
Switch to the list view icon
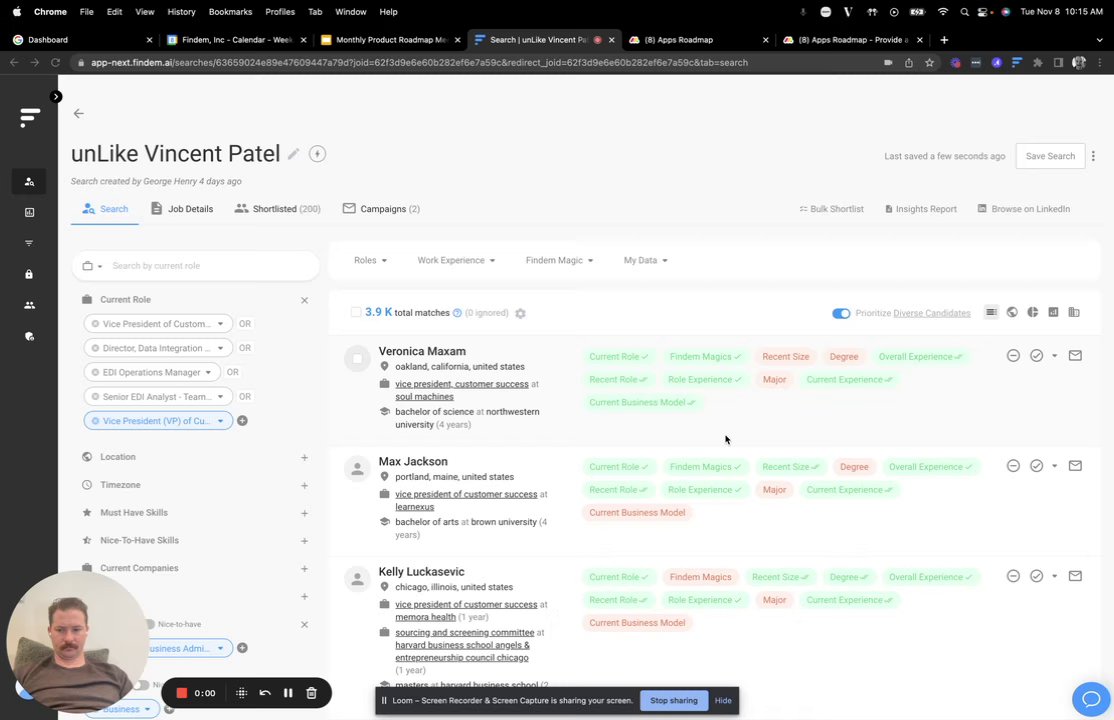991,312
